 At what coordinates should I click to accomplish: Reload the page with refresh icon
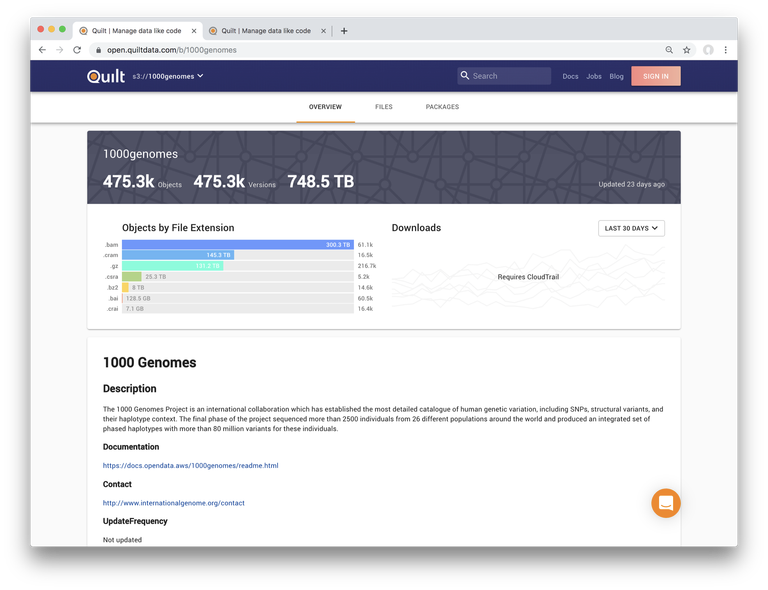tap(77, 50)
